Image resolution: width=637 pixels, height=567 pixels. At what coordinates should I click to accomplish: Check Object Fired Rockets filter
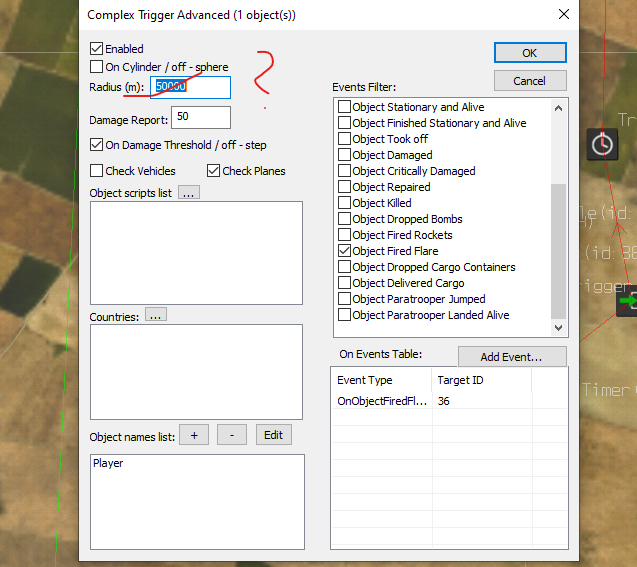pos(344,234)
